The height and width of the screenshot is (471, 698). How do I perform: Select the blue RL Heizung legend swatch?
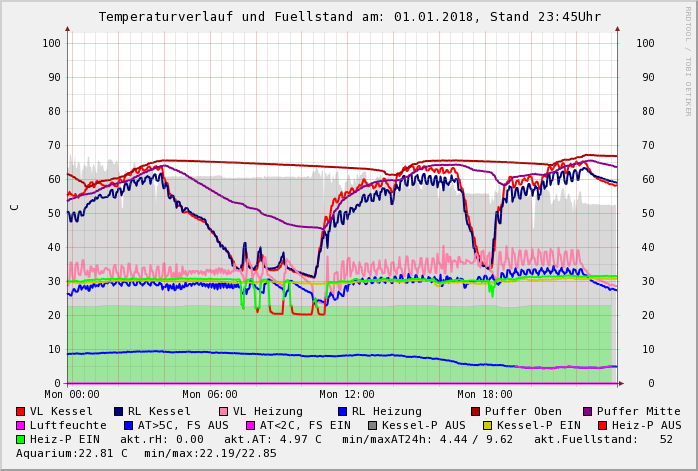point(342,411)
